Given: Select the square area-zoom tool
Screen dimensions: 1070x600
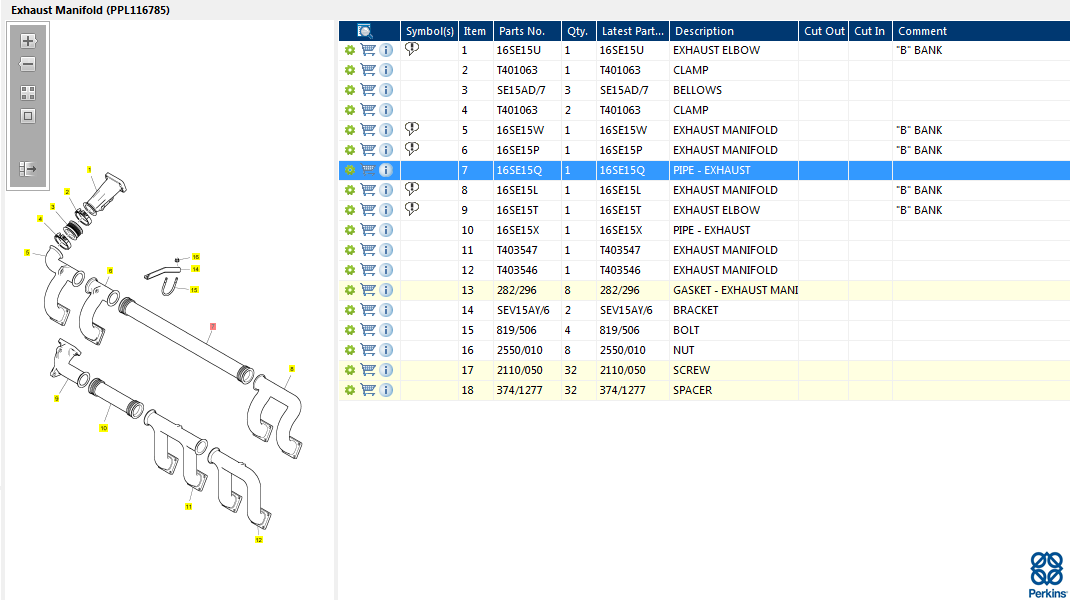Looking at the screenshot, I should point(28,116).
